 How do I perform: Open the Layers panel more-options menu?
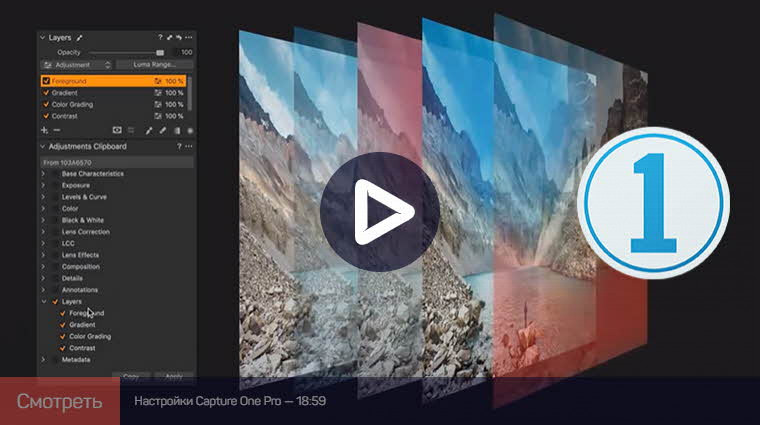point(189,38)
